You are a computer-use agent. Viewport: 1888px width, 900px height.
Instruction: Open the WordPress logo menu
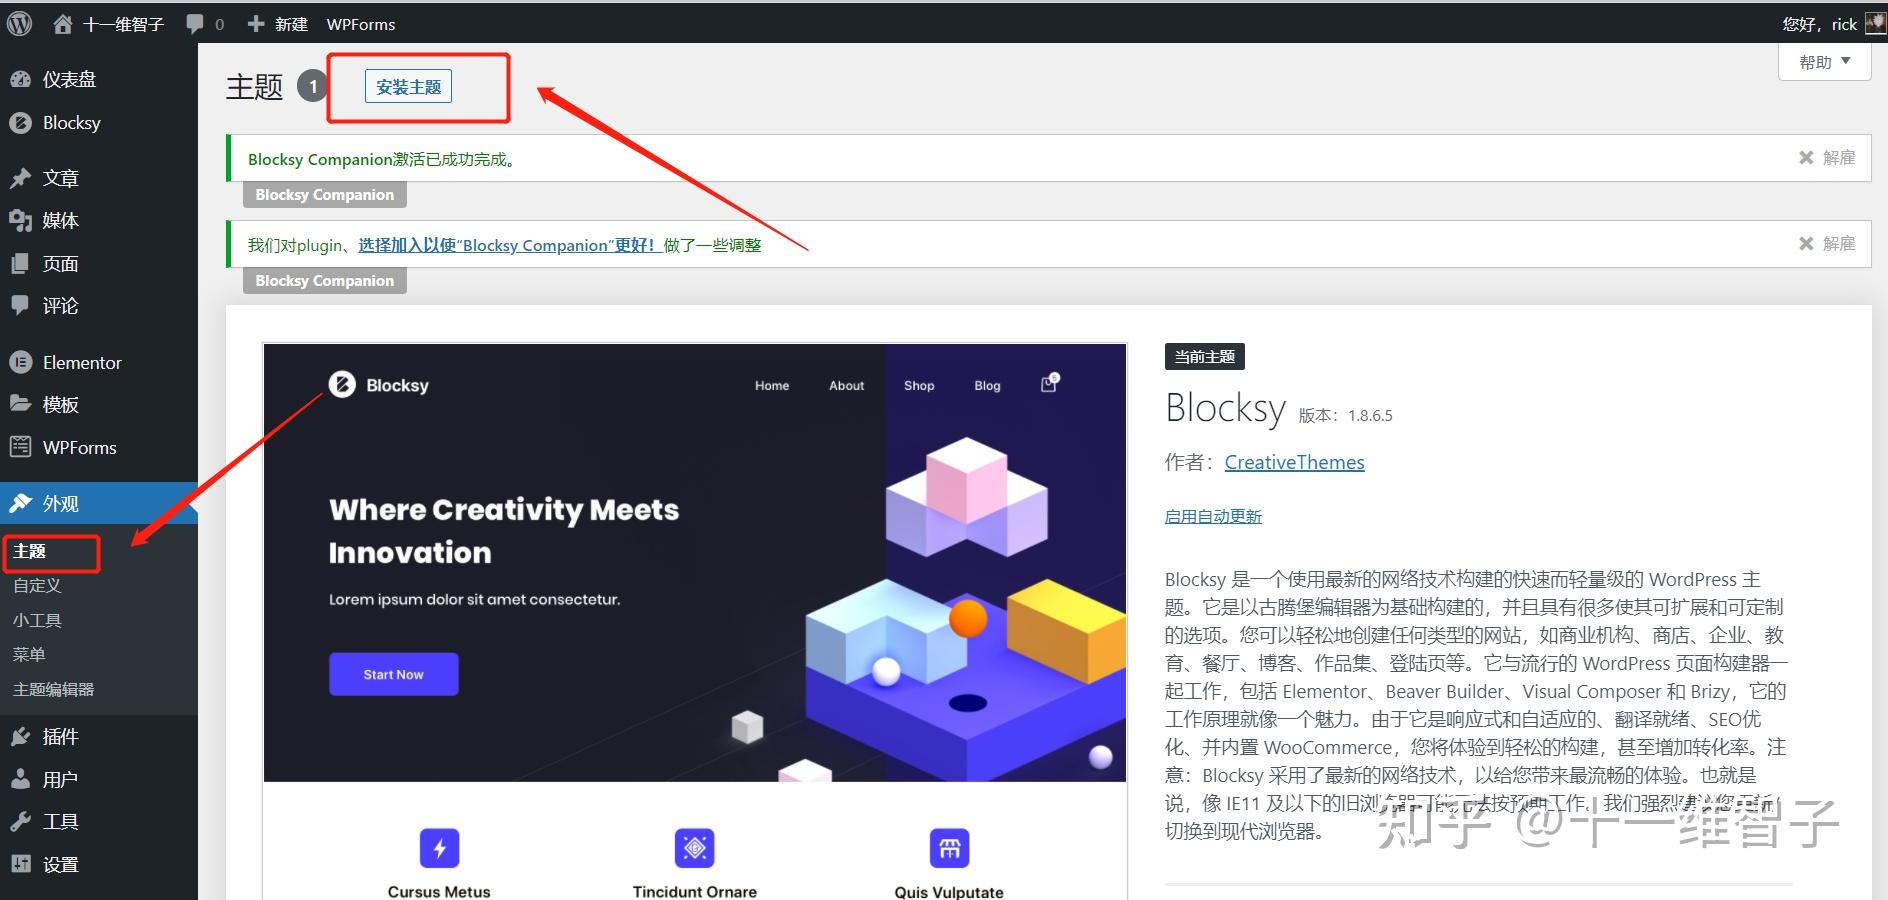click(19, 23)
